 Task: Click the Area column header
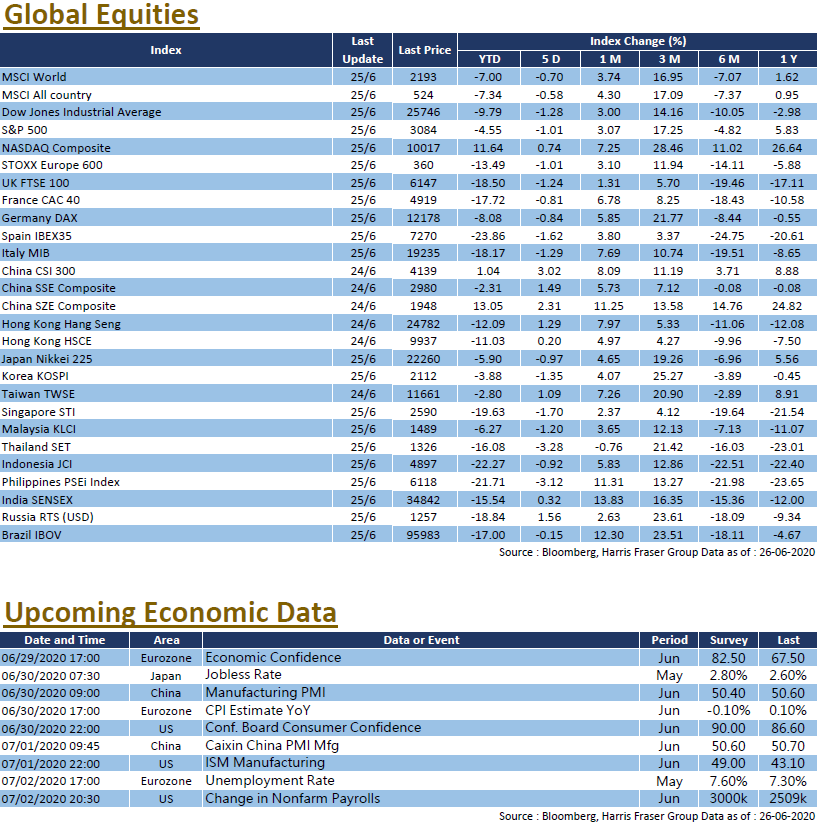tap(166, 640)
